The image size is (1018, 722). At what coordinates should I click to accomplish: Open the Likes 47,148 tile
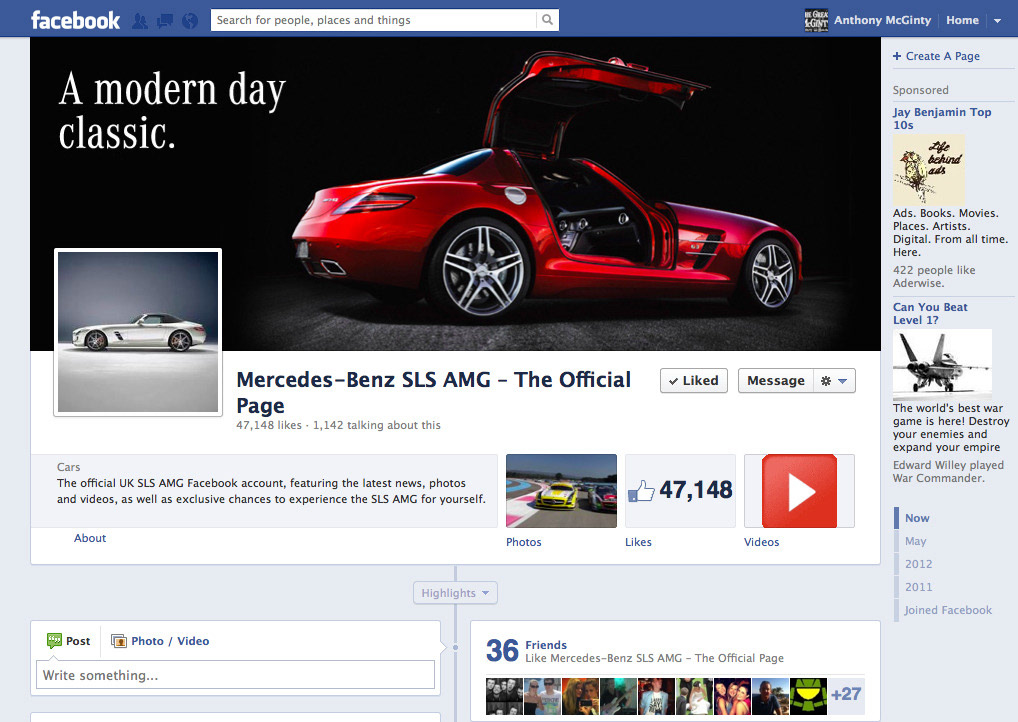click(x=680, y=490)
